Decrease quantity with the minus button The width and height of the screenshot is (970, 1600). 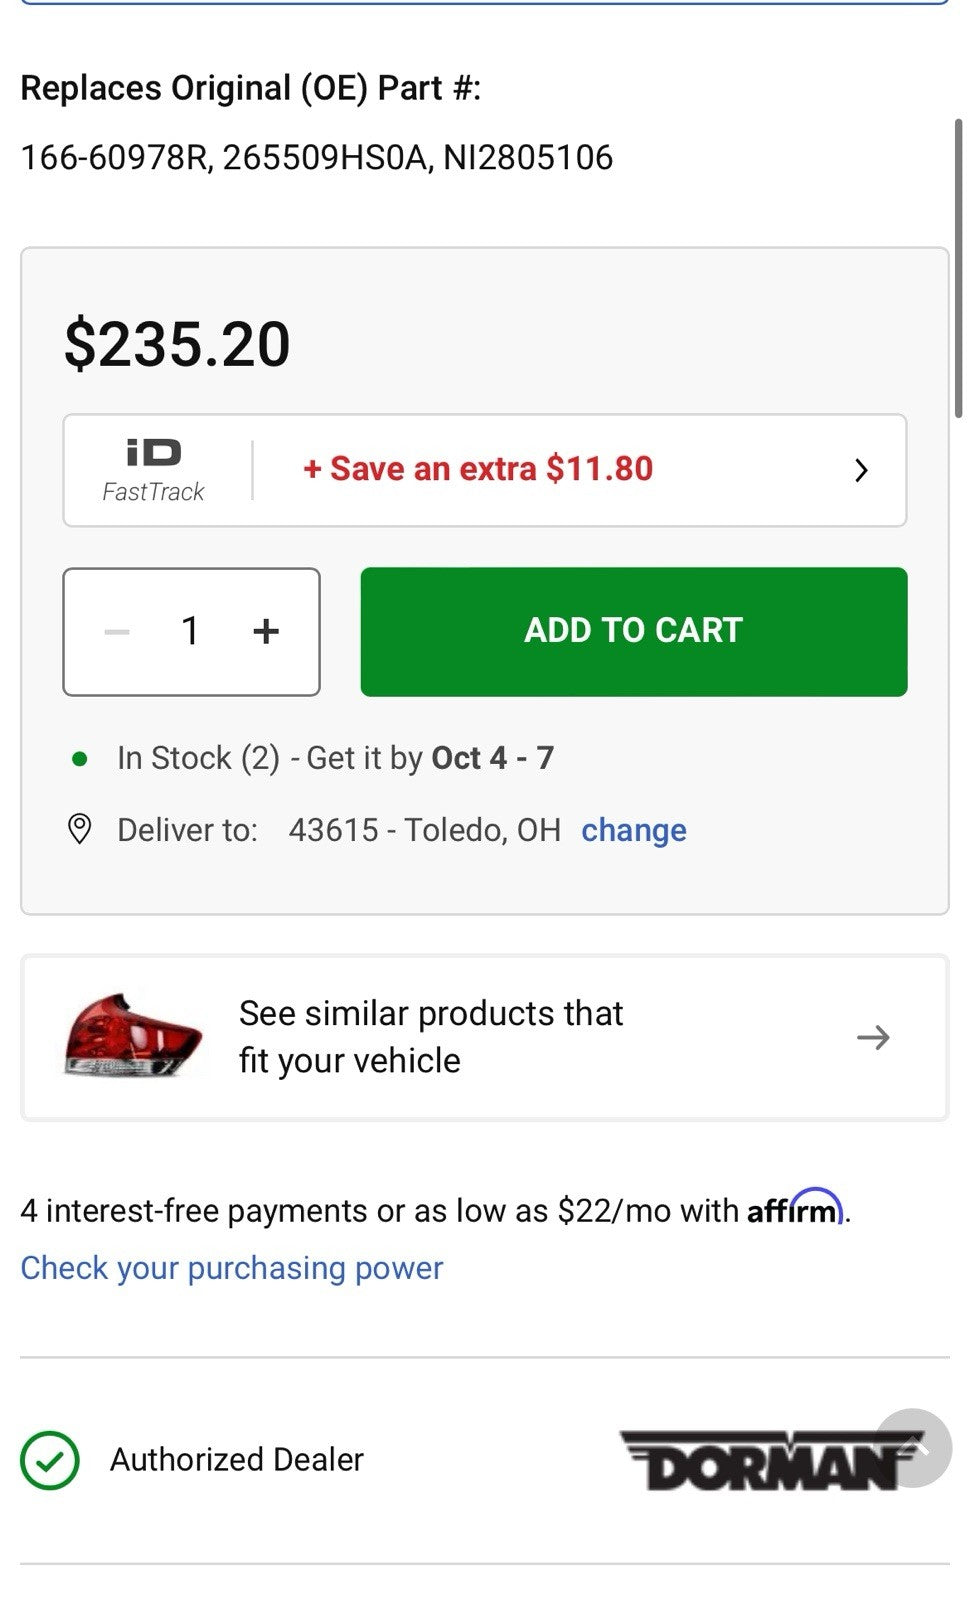click(116, 630)
